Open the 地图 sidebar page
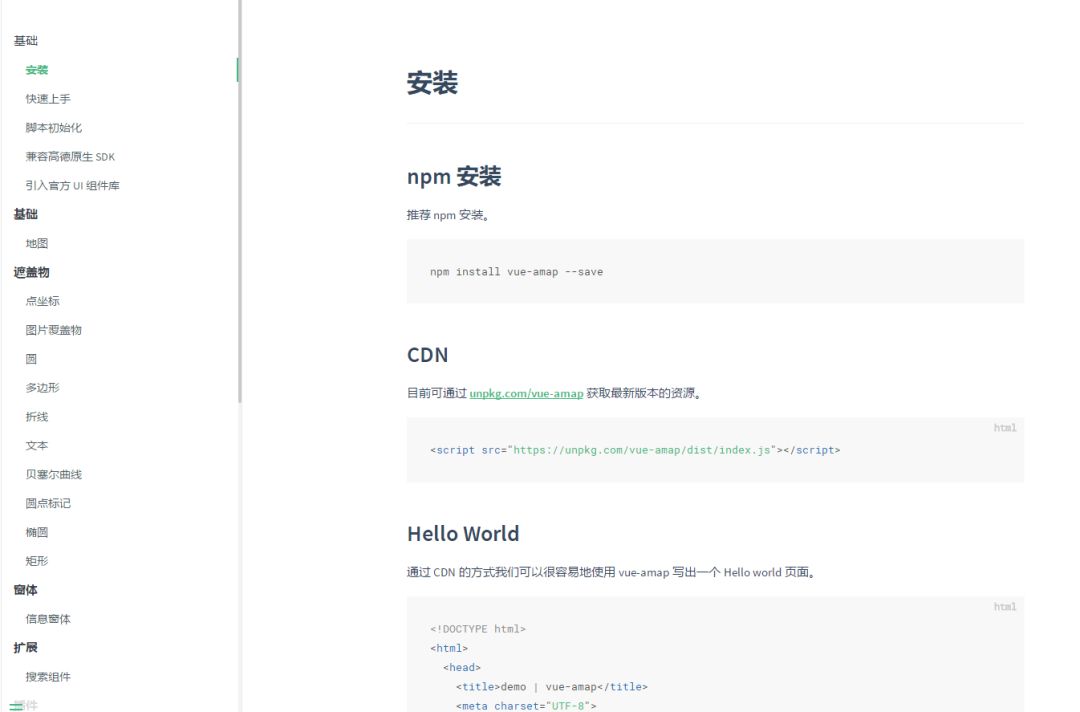The image size is (1080, 712). click(37, 244)
